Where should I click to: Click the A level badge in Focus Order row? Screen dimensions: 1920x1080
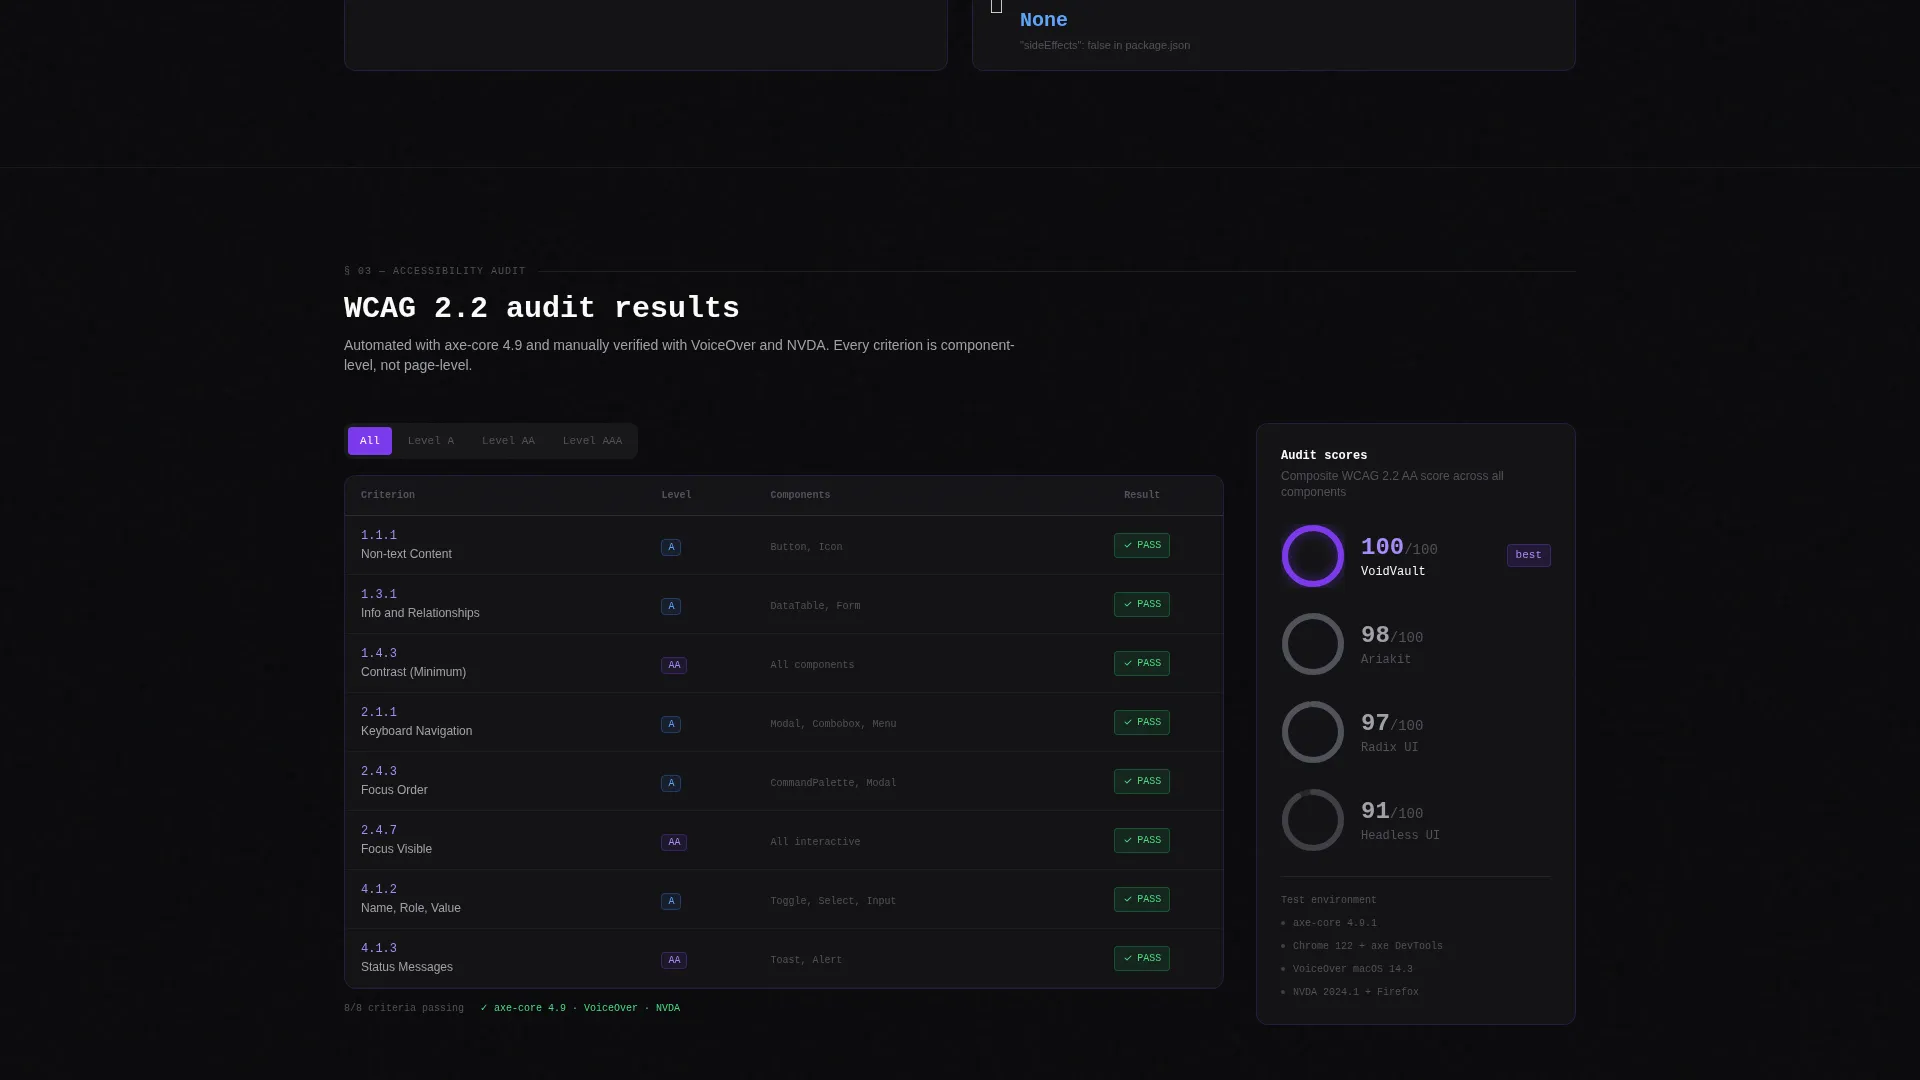click(671, 784)
